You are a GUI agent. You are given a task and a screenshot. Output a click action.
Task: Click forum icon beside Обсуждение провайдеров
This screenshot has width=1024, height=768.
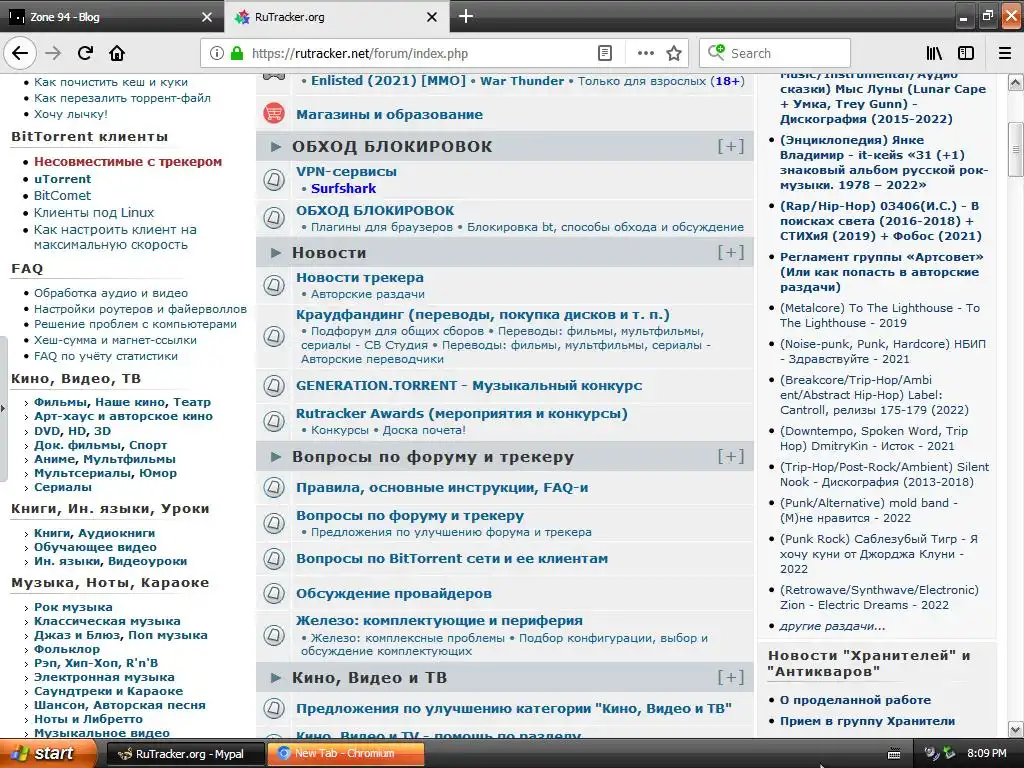pos(274,593)
